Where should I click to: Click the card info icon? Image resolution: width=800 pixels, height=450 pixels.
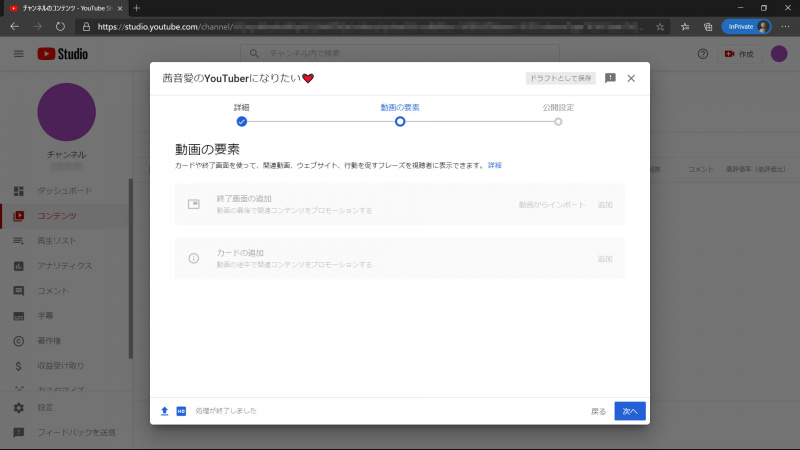point(194,258)
